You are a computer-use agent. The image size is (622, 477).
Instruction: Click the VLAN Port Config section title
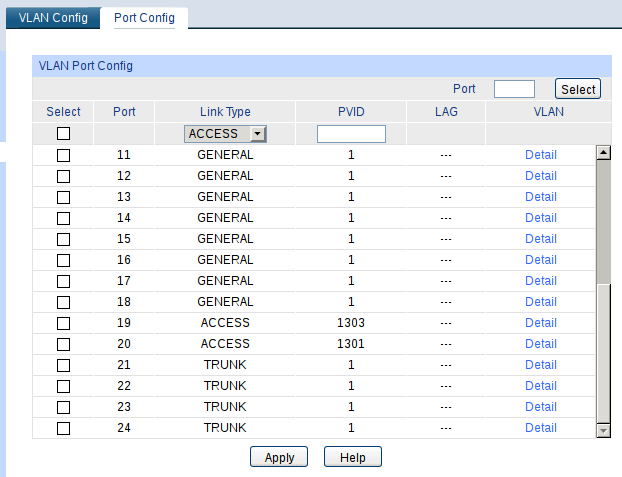tap(86, 66)
